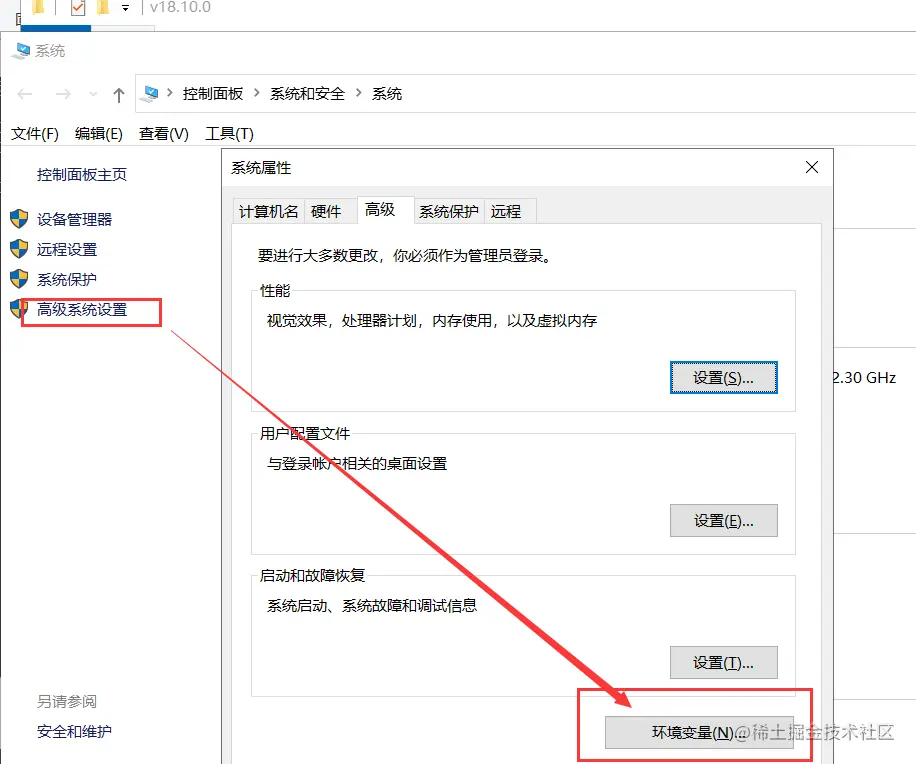Click the shield icon beside 设备管理器
This screenshot has width=916, height=764.
pyautogui.click(x=19, y=219)
